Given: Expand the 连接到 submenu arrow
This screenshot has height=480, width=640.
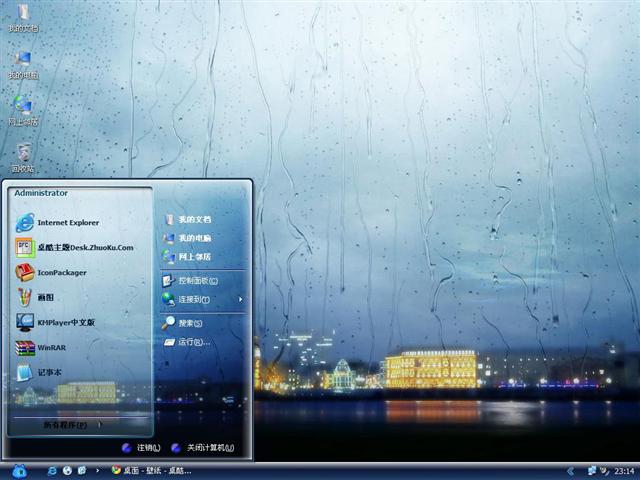Looking at the screenshot, I should point(240,299).
